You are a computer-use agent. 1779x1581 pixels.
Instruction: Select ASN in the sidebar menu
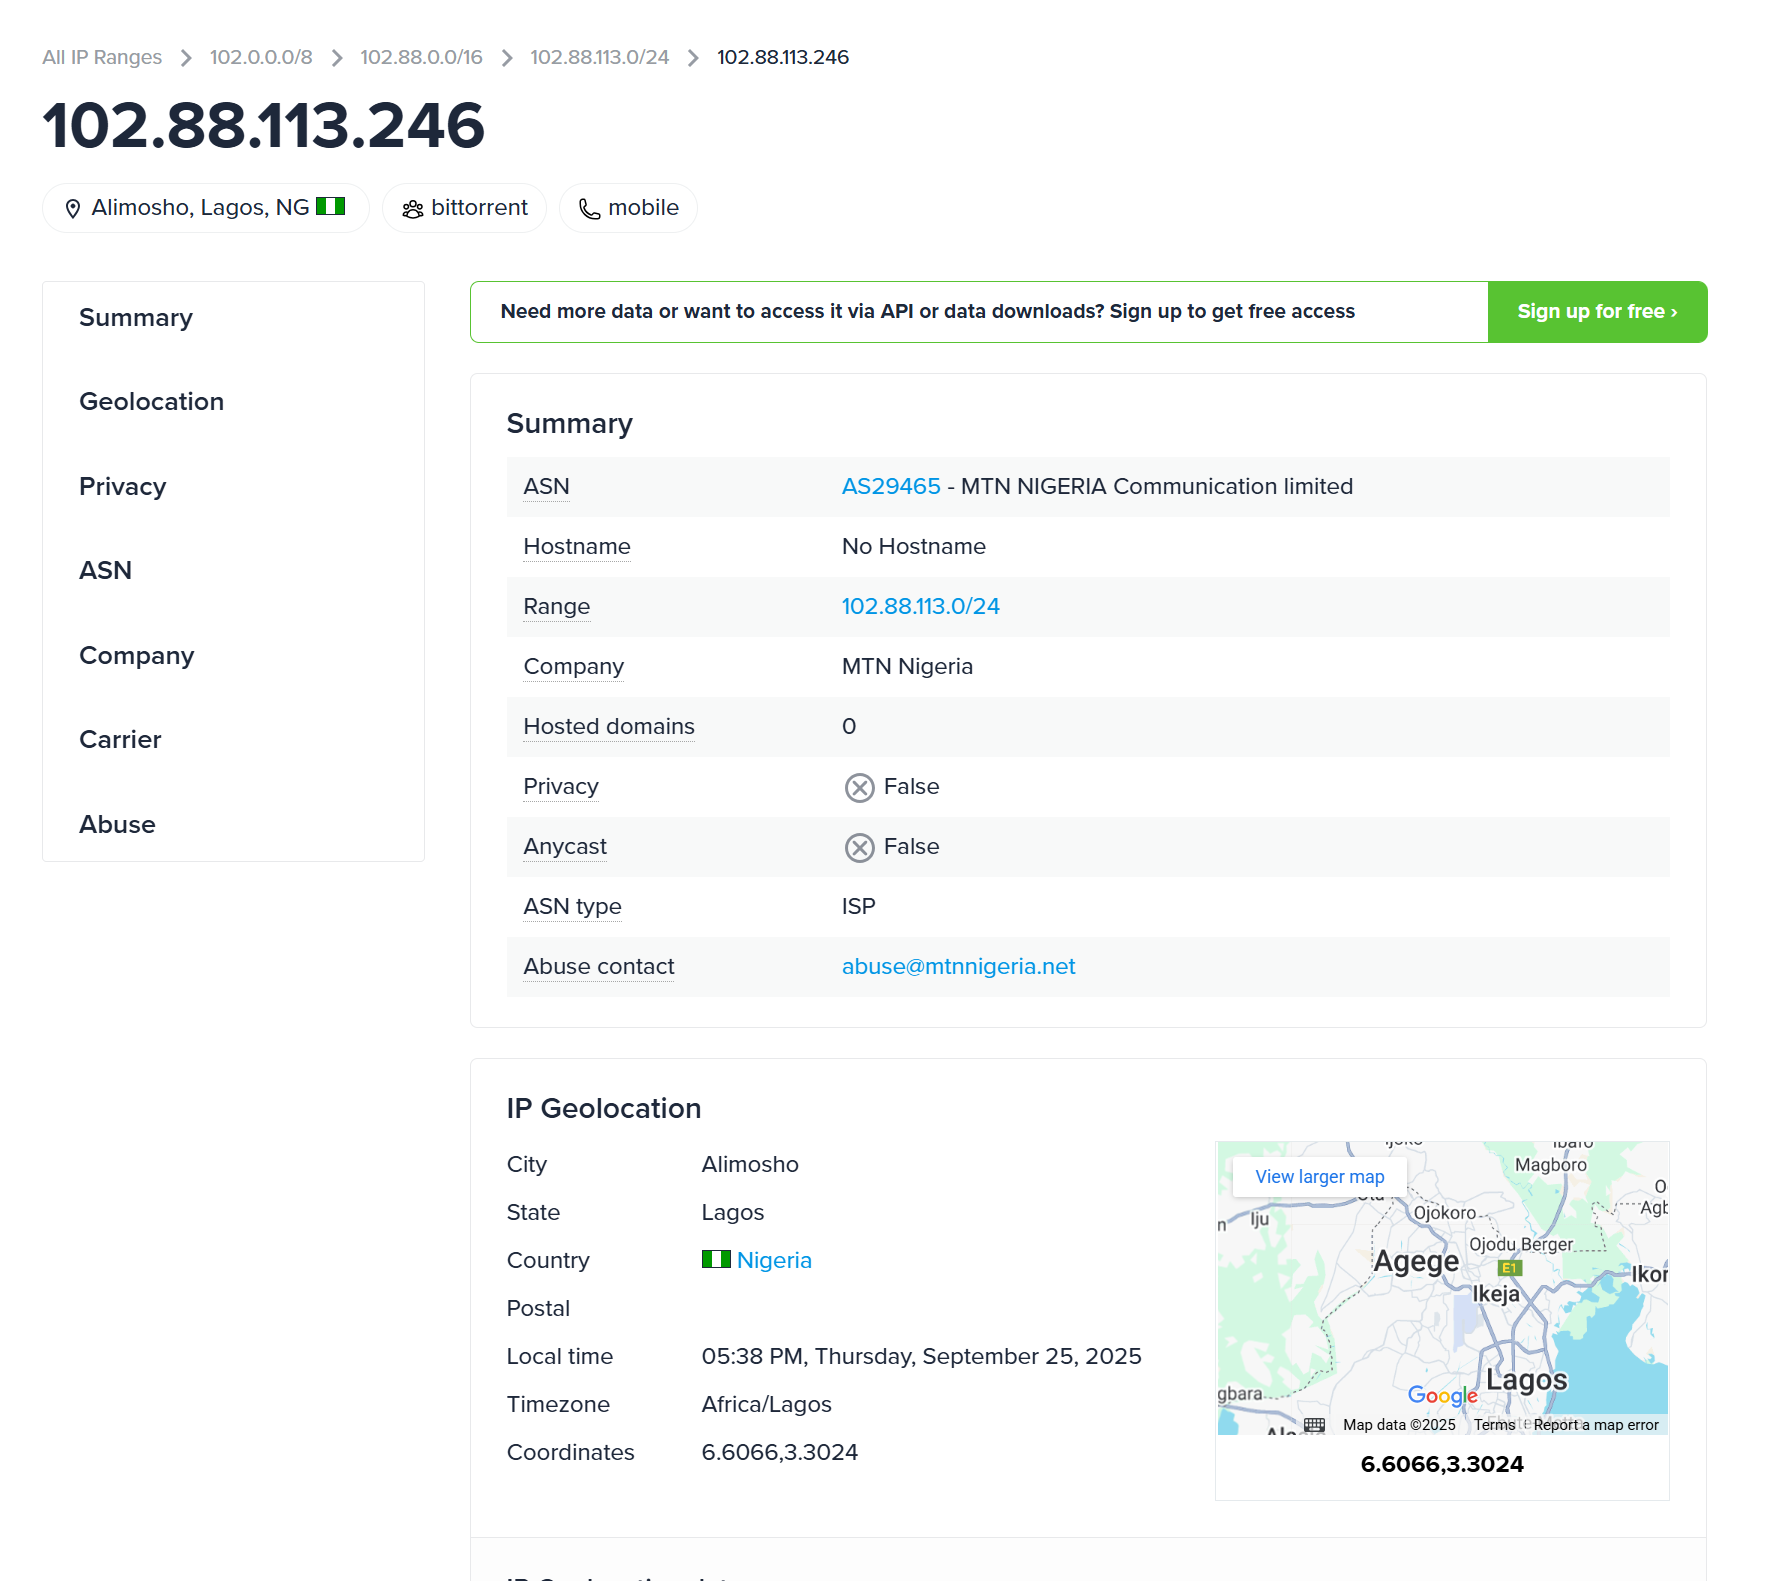pyautogui.click(x=106, y=571)
